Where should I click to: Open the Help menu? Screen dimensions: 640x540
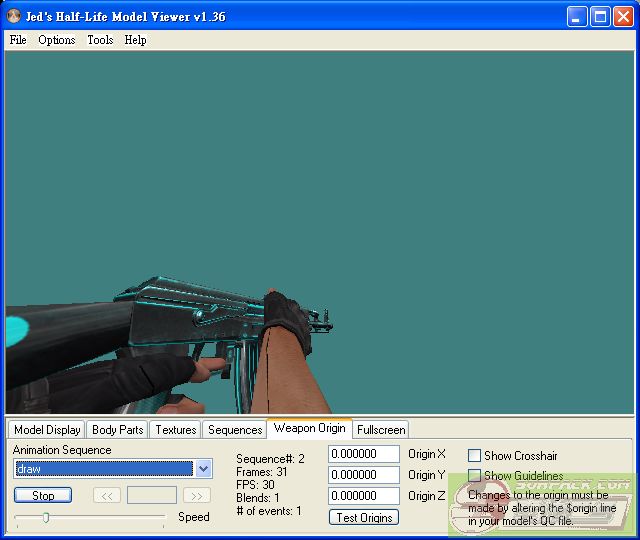pyautogui.click(x=135, y=40)
